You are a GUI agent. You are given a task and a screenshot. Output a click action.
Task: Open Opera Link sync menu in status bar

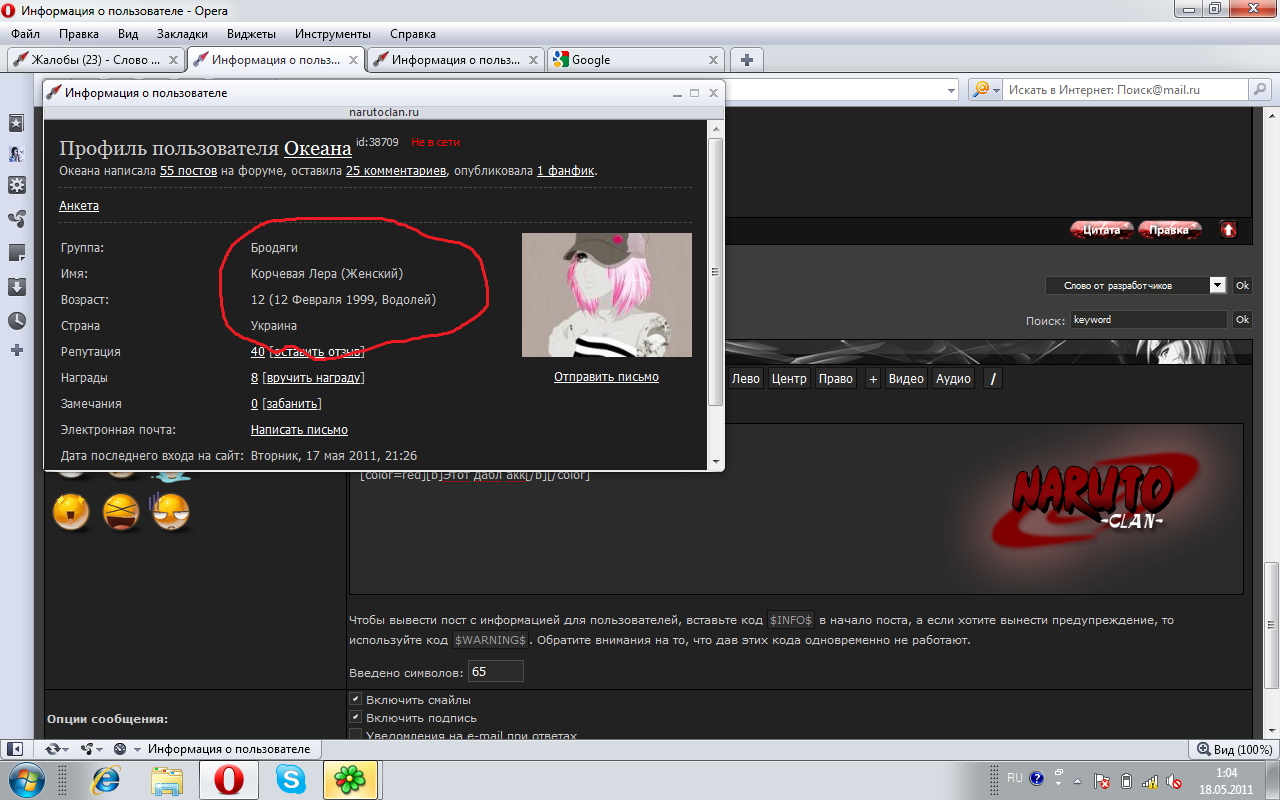tap(55, 749)
